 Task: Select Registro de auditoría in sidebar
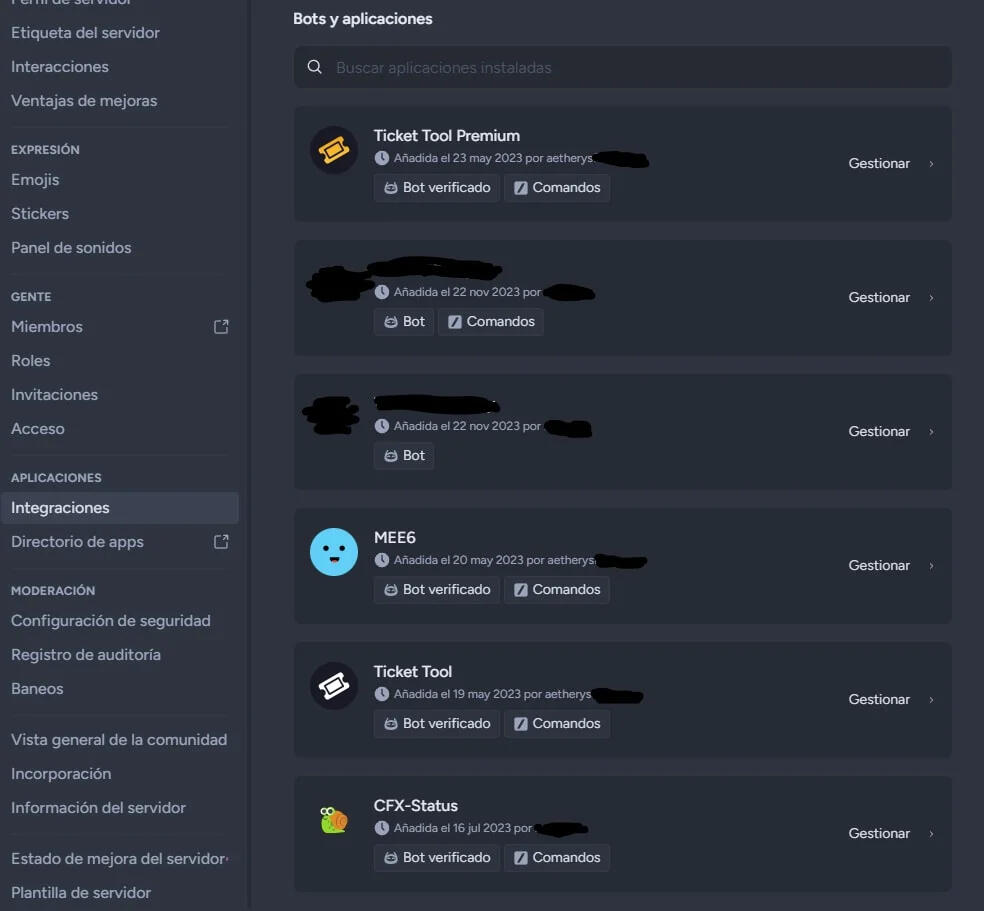click(x=86, y=654)
